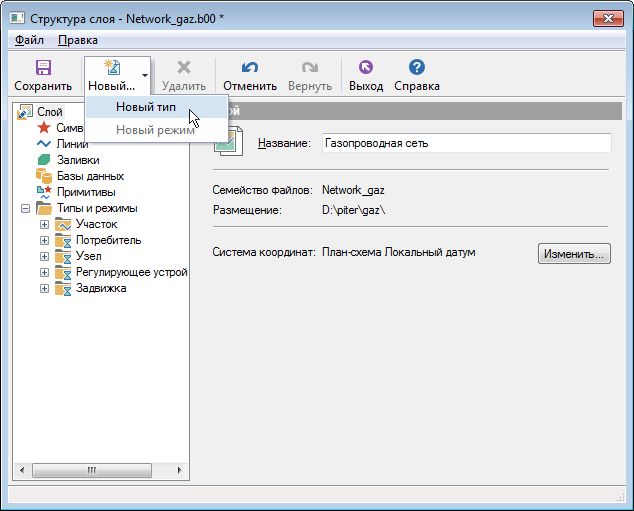Open Справка help icon
Viewport: 634px width, 511px height.
point(417,68)
